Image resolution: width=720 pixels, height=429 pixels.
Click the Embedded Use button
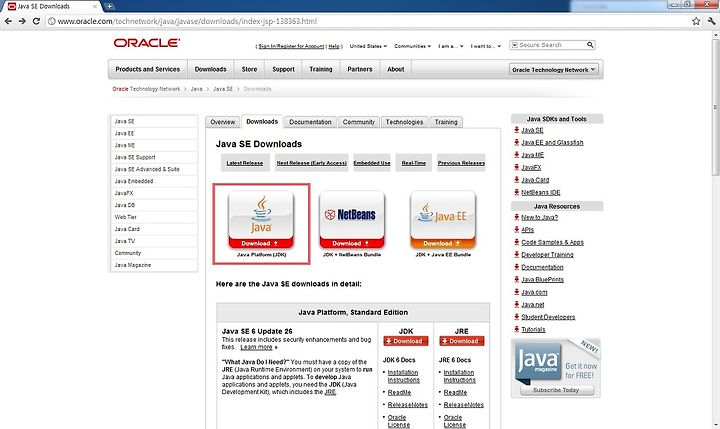372,163
